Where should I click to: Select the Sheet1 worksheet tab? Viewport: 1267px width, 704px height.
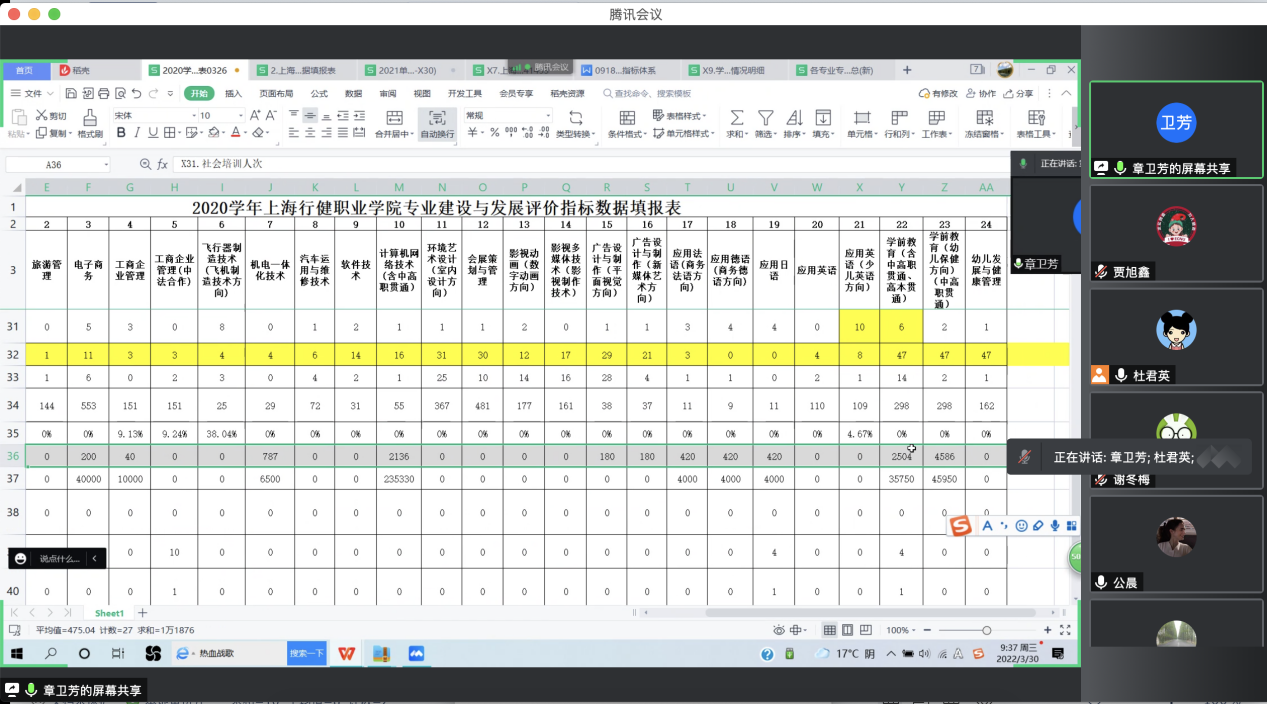(x=109, y=613)
